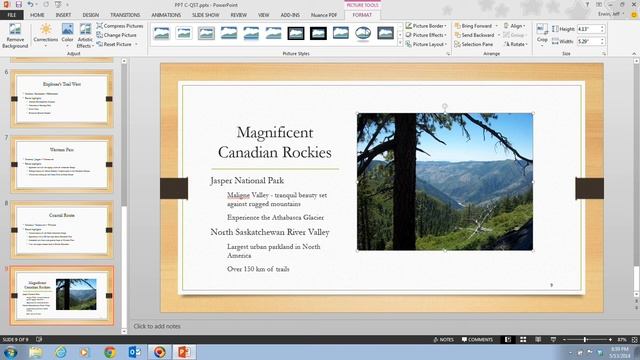Click the picture Width field

pyautogui.click(x=588, y=41)
